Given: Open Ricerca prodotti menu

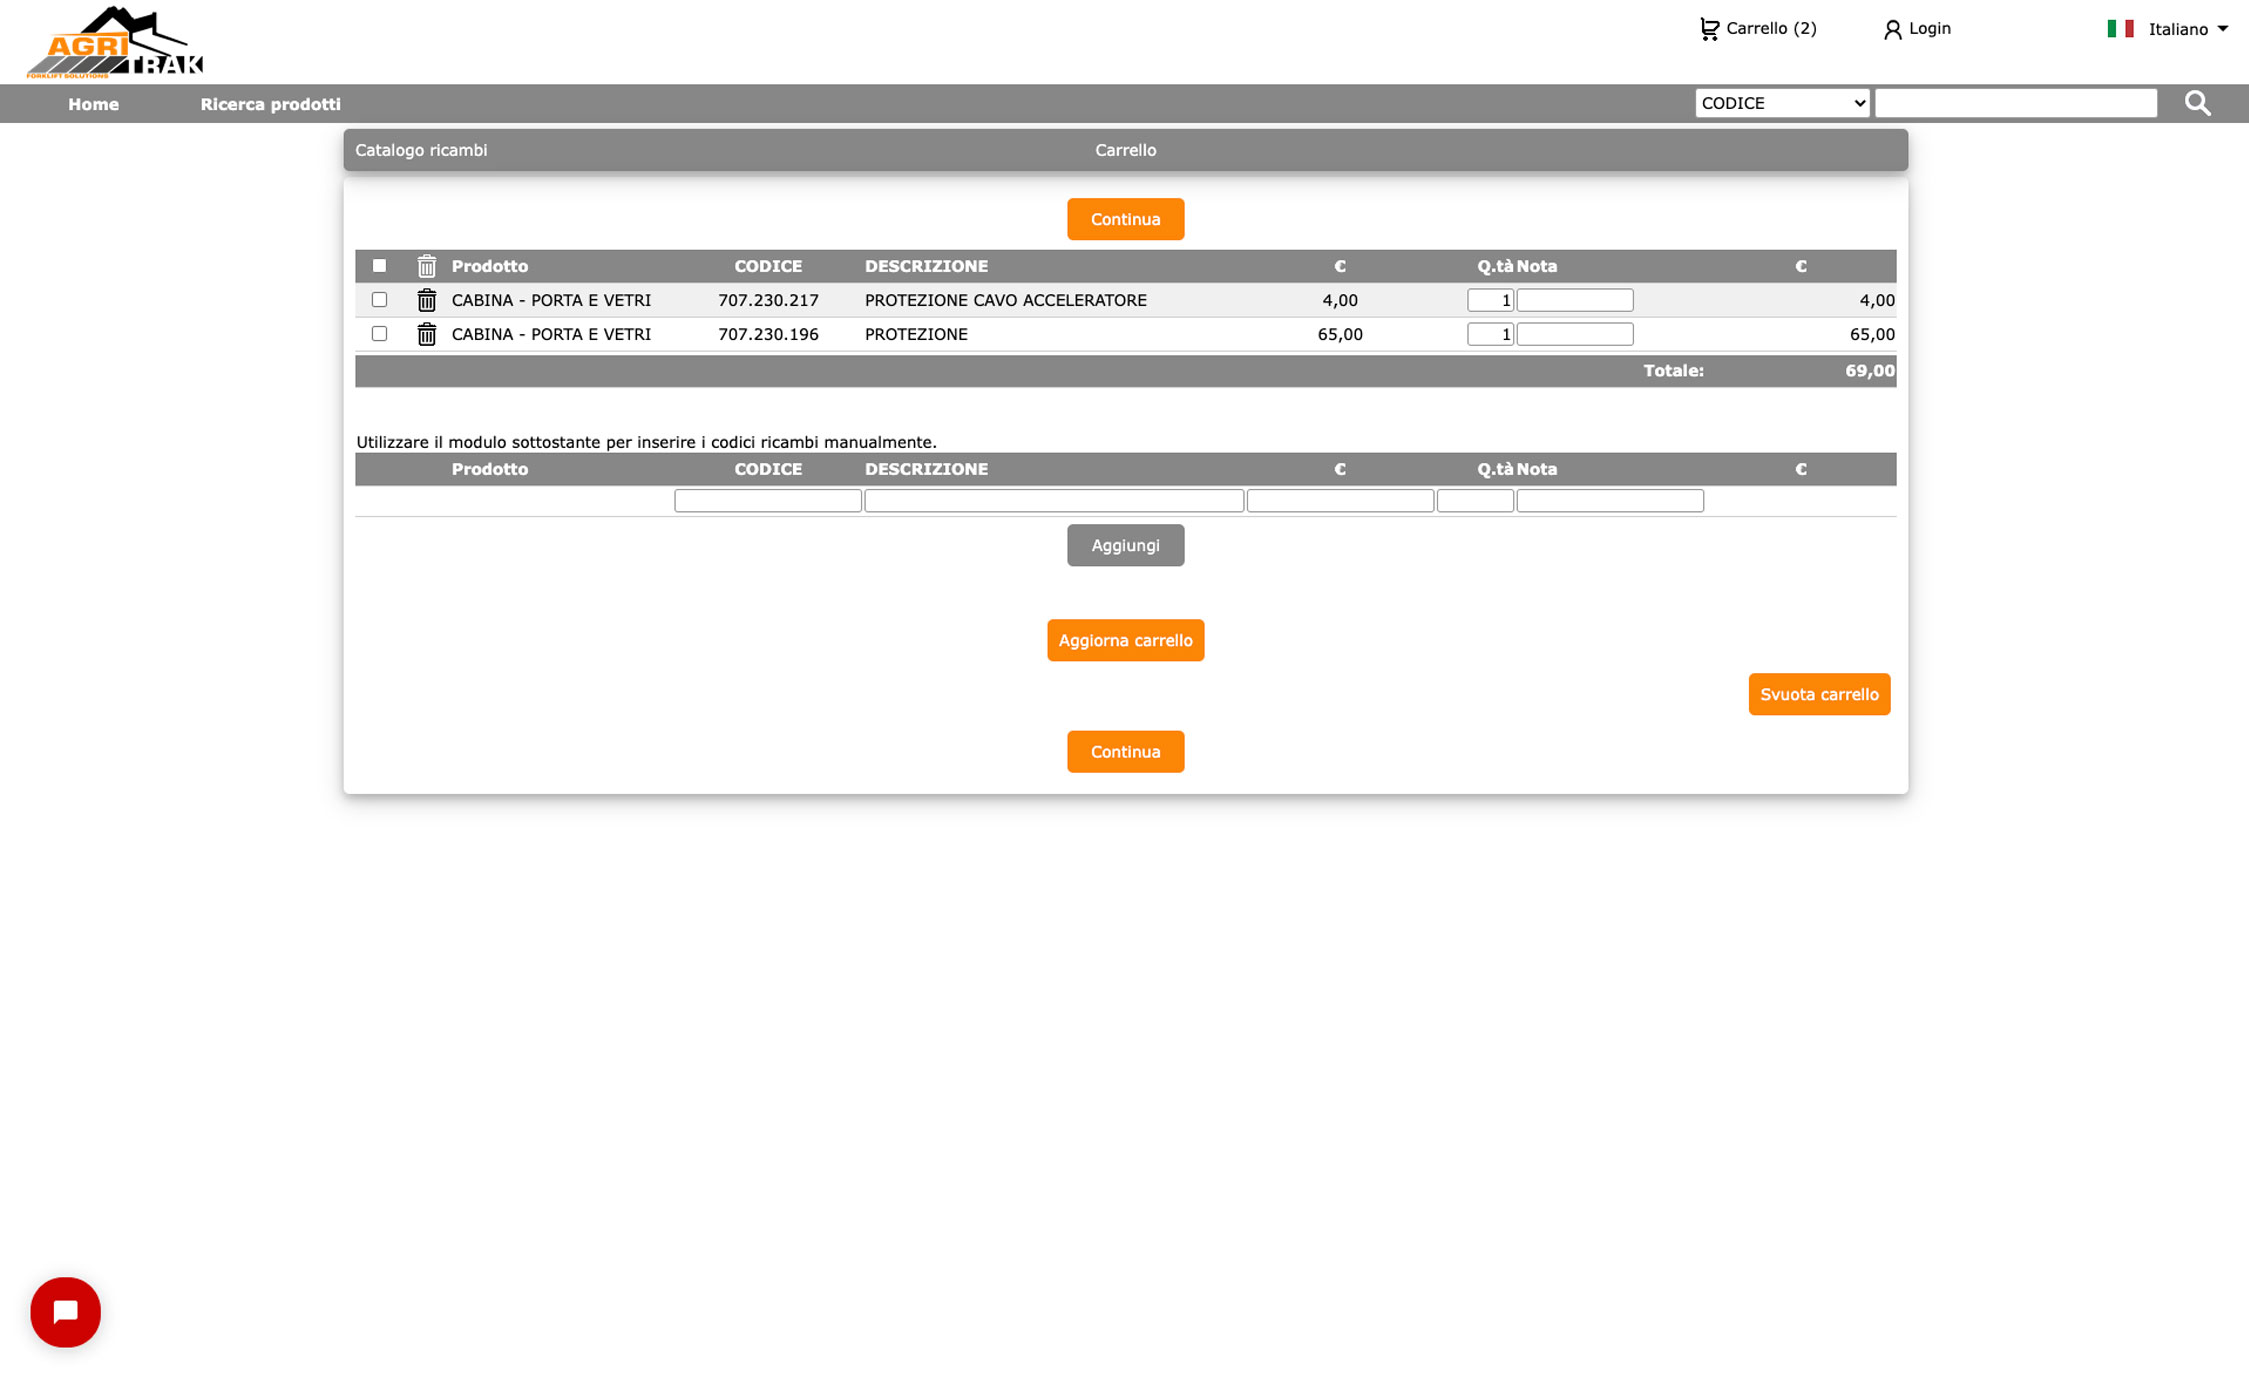Looking at the screenshot, I should tap(270, 104).
